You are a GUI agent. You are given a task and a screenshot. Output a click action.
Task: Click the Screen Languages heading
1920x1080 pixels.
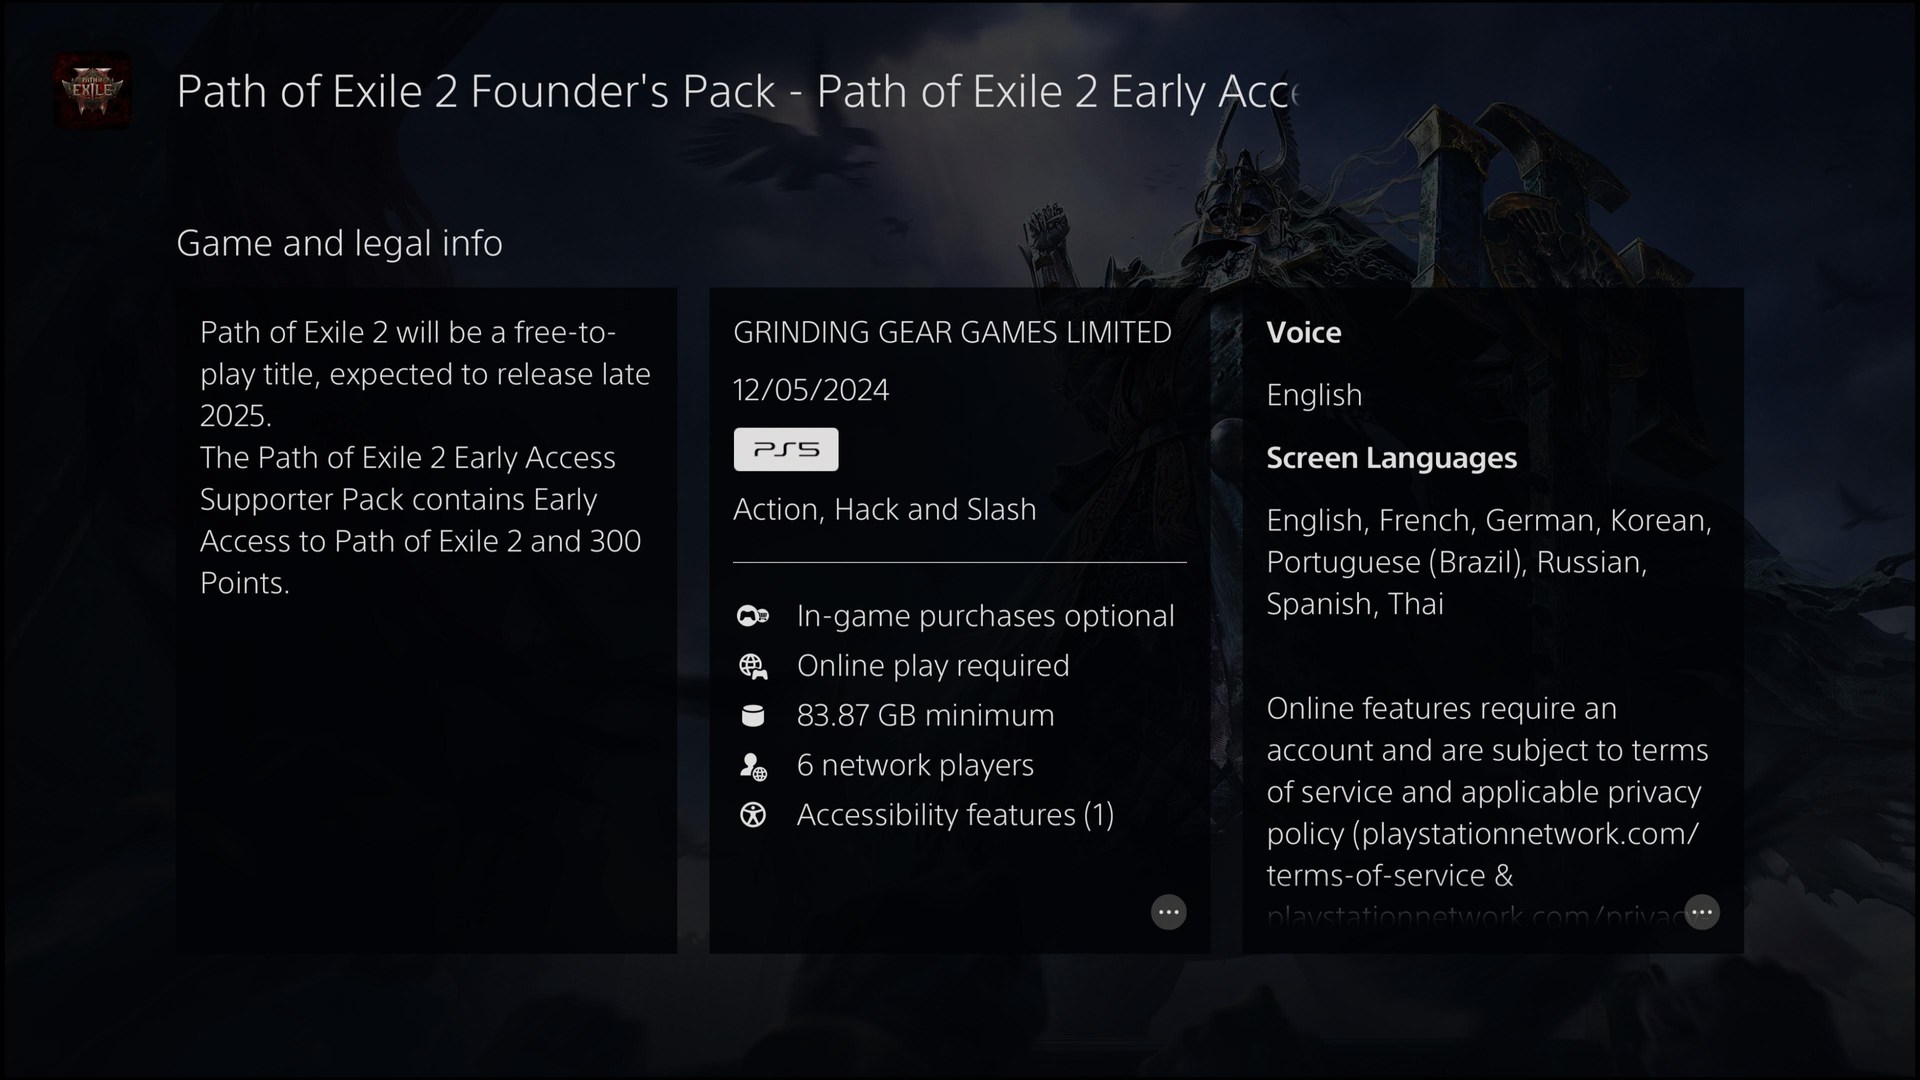click(1391, 458)
